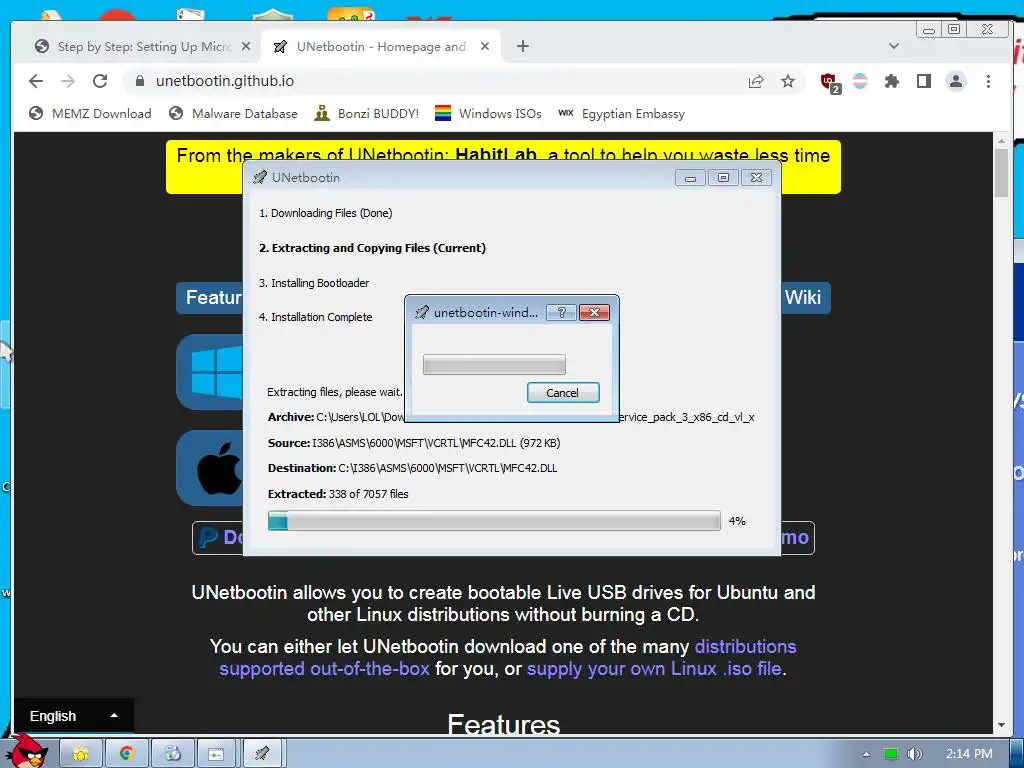Reload the unetbootin.github.io page
This screenshot has width=1024, height=768.
(x=100, y=81)
